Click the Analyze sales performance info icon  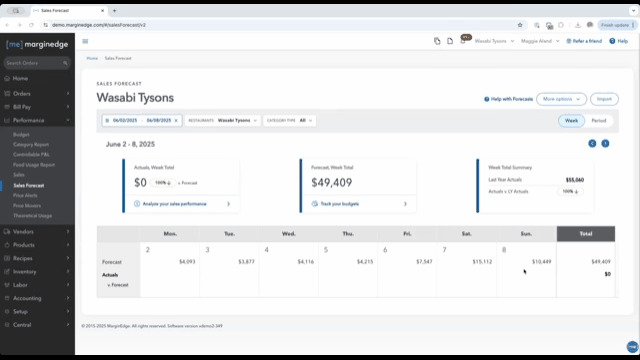click(137, 204)
